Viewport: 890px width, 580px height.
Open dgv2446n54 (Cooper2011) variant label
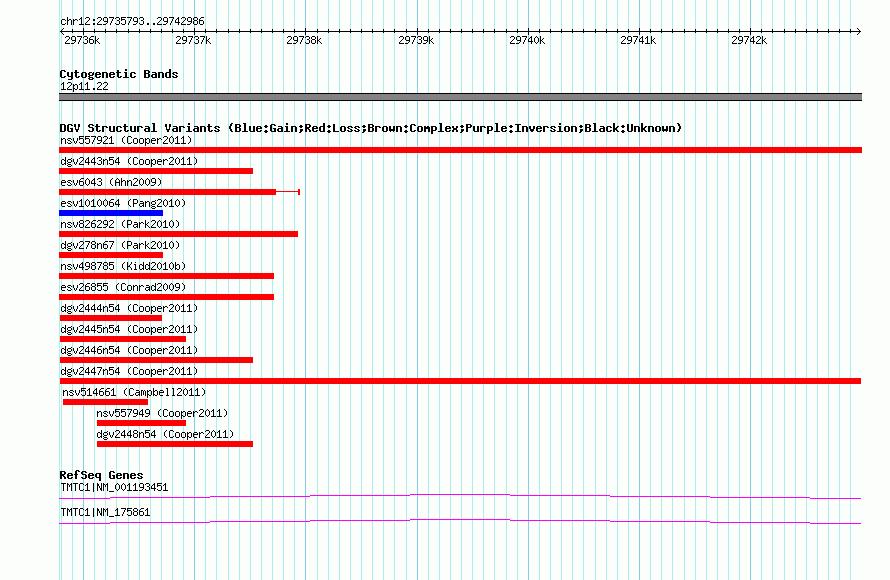129,350
